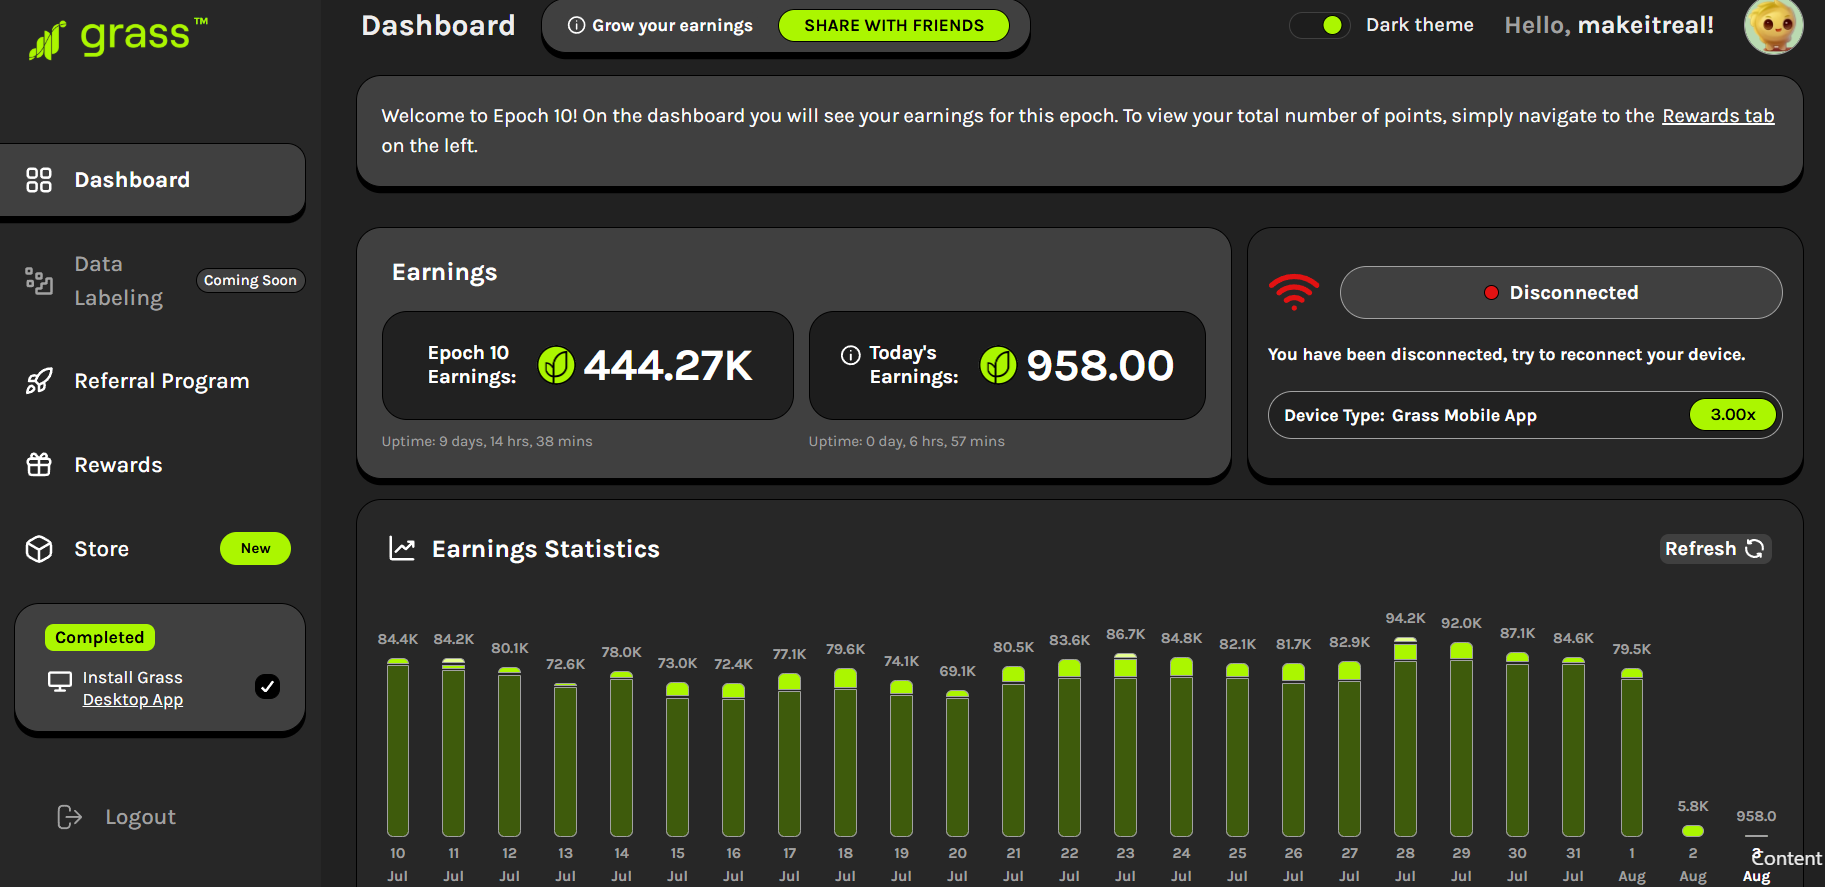
Task: Click the Install Grass Desktop App checkmark
Action: 267,686
